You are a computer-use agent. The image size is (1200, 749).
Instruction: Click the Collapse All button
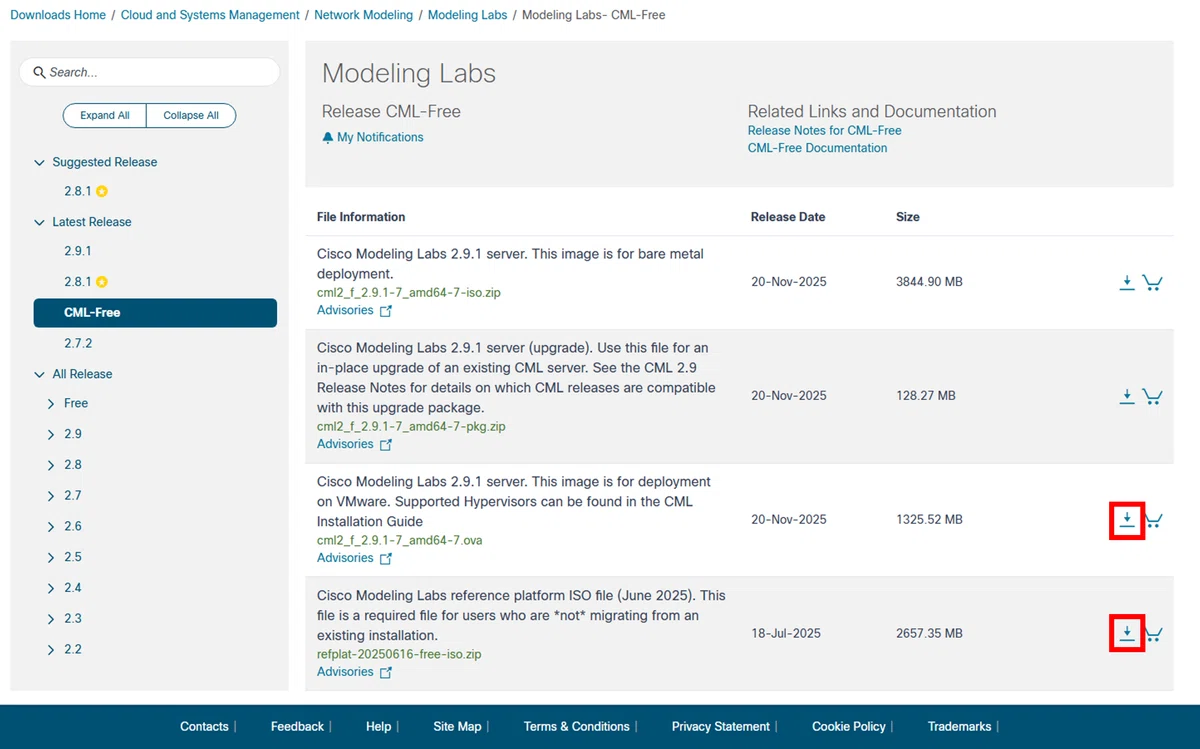[x=191, y=116]
